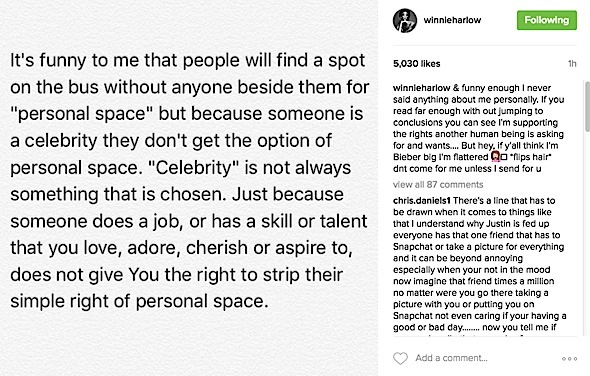
Task: Expand view all 87 comments
Action: [x=438, y=184]
